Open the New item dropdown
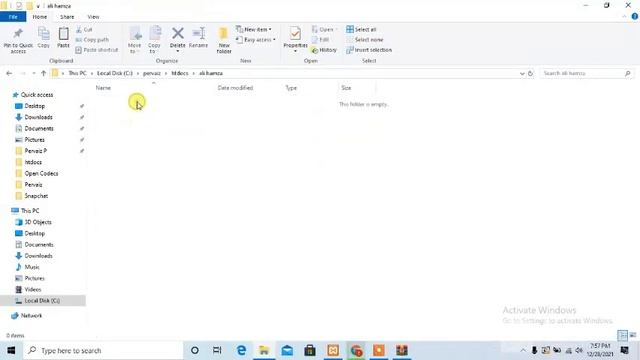 click(253, 29)
